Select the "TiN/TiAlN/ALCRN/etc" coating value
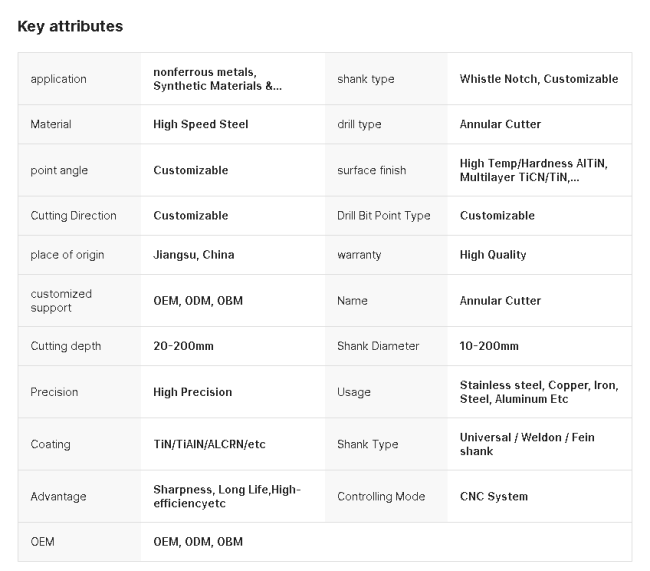Screen dimensions: 650x571 click(x=209, y=444)
